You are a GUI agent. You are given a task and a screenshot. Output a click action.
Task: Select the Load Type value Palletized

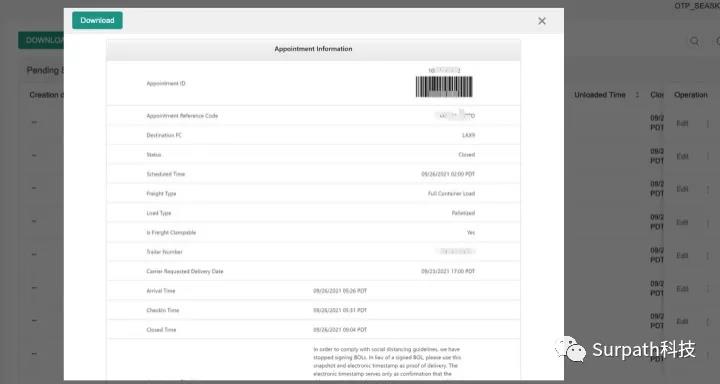(463, 213)
